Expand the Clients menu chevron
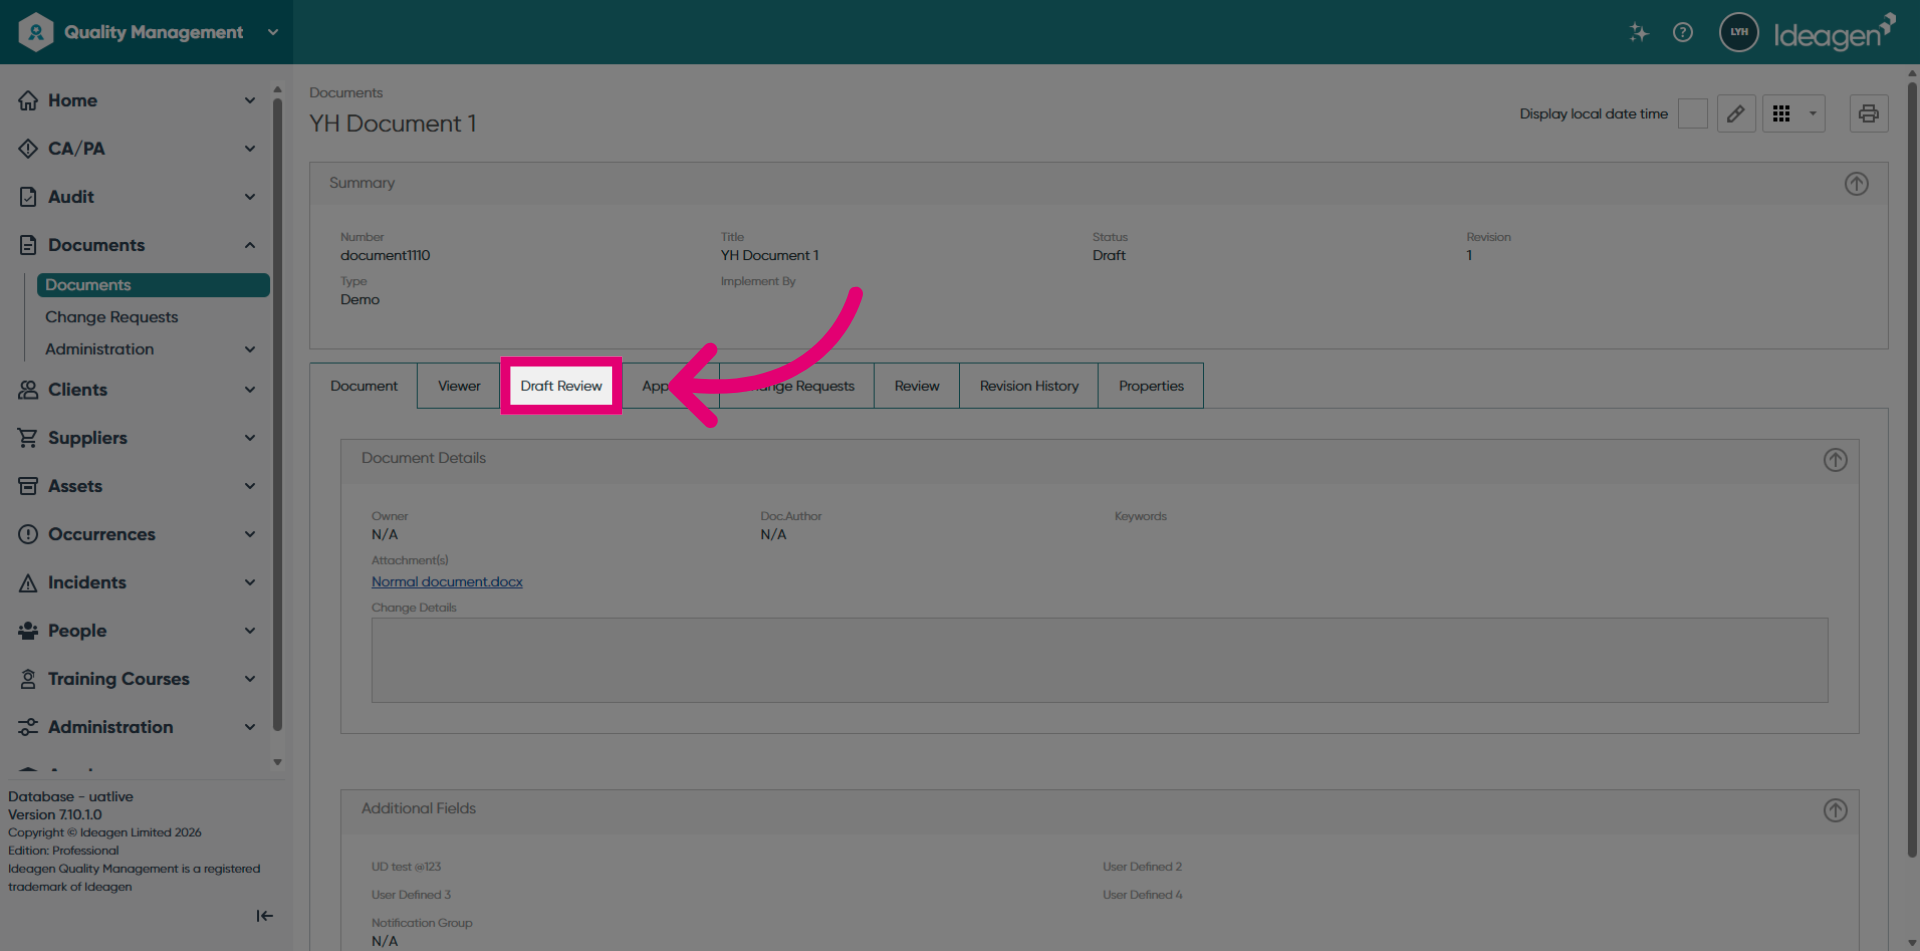1920x951 pixels. (x=250, y=390)
